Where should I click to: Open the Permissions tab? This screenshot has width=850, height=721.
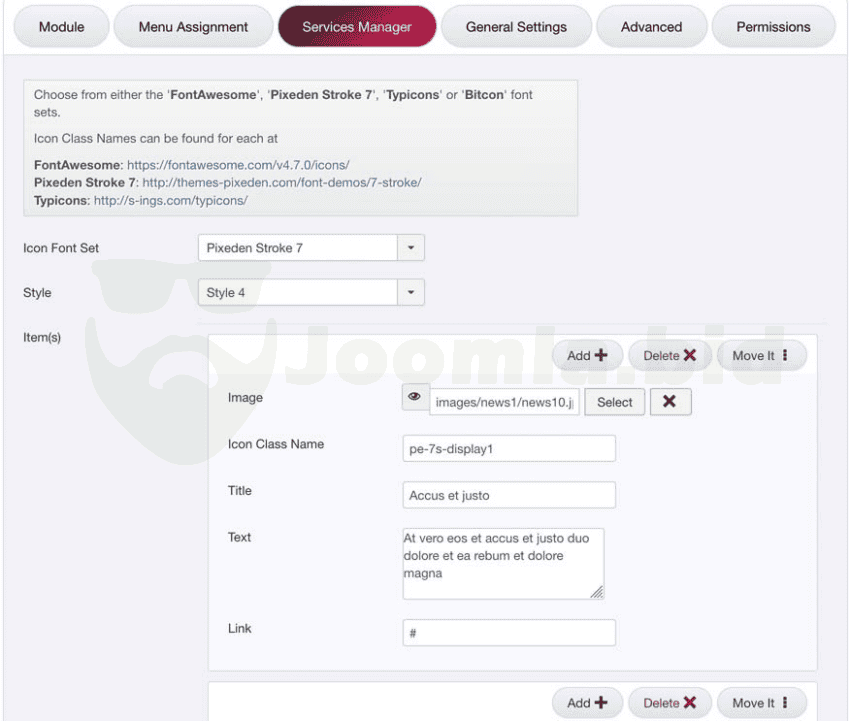(x=773, y=27)
